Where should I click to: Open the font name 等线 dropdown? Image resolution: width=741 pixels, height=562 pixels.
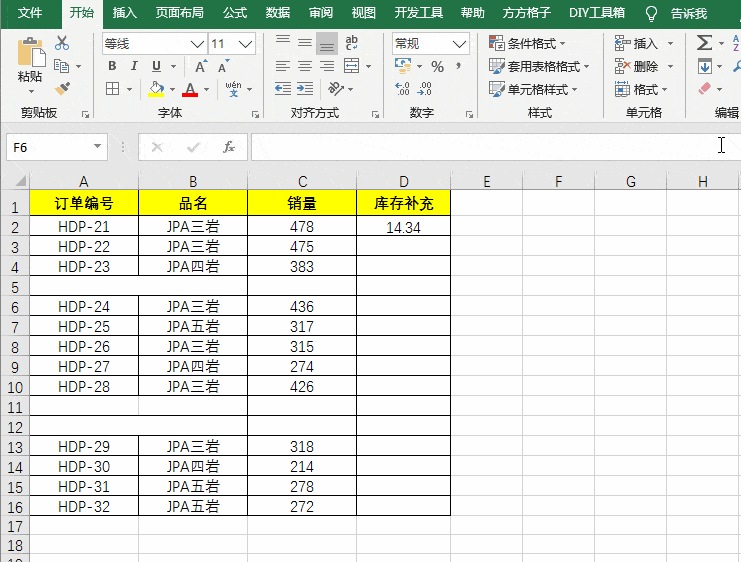click(198, 44)
